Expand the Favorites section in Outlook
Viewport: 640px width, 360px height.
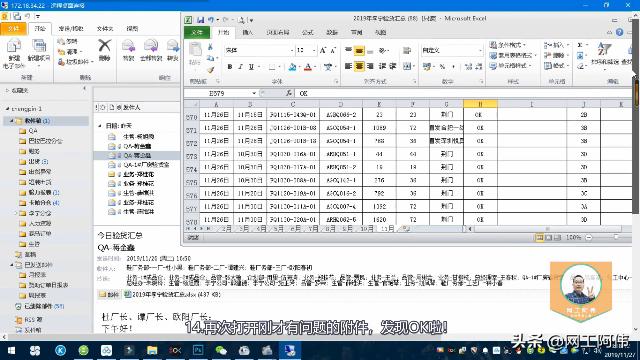tap(7, 90)
